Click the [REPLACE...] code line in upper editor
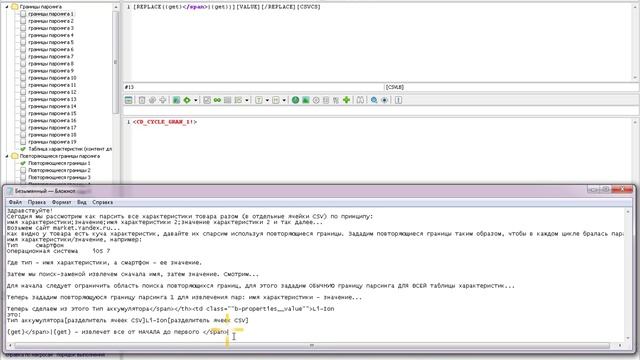640x360 pixels. [227, 7]
